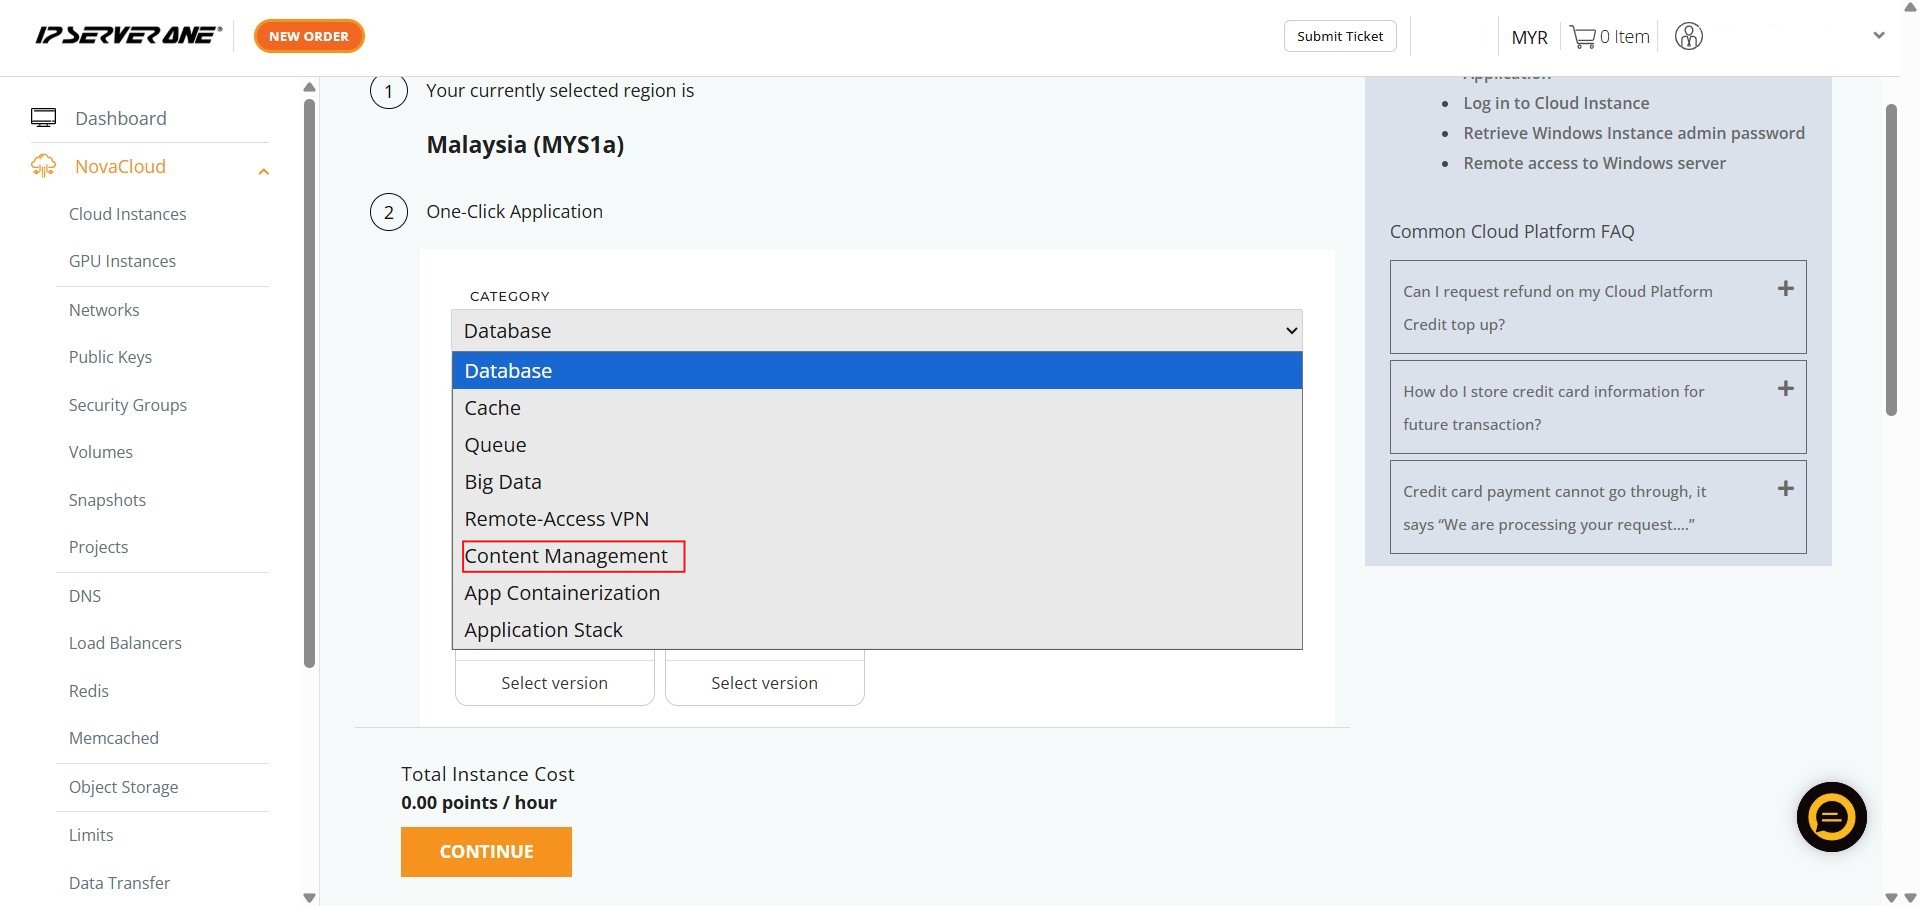Open the account dropdown arrow in header

(1878, 36)
